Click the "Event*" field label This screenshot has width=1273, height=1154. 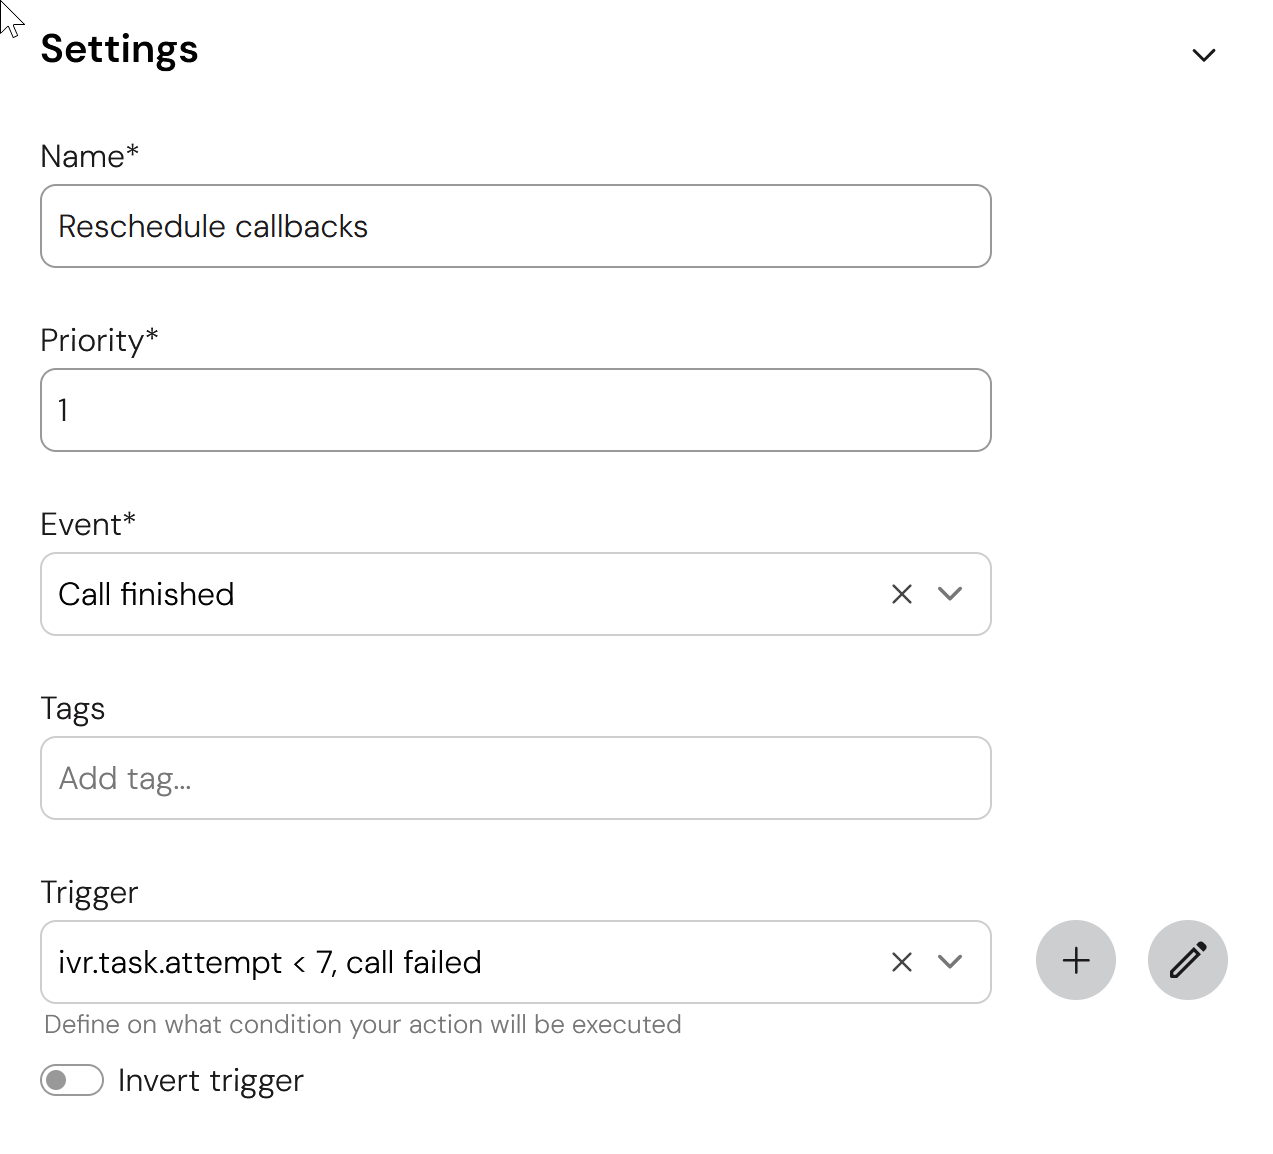click(88, 524)
